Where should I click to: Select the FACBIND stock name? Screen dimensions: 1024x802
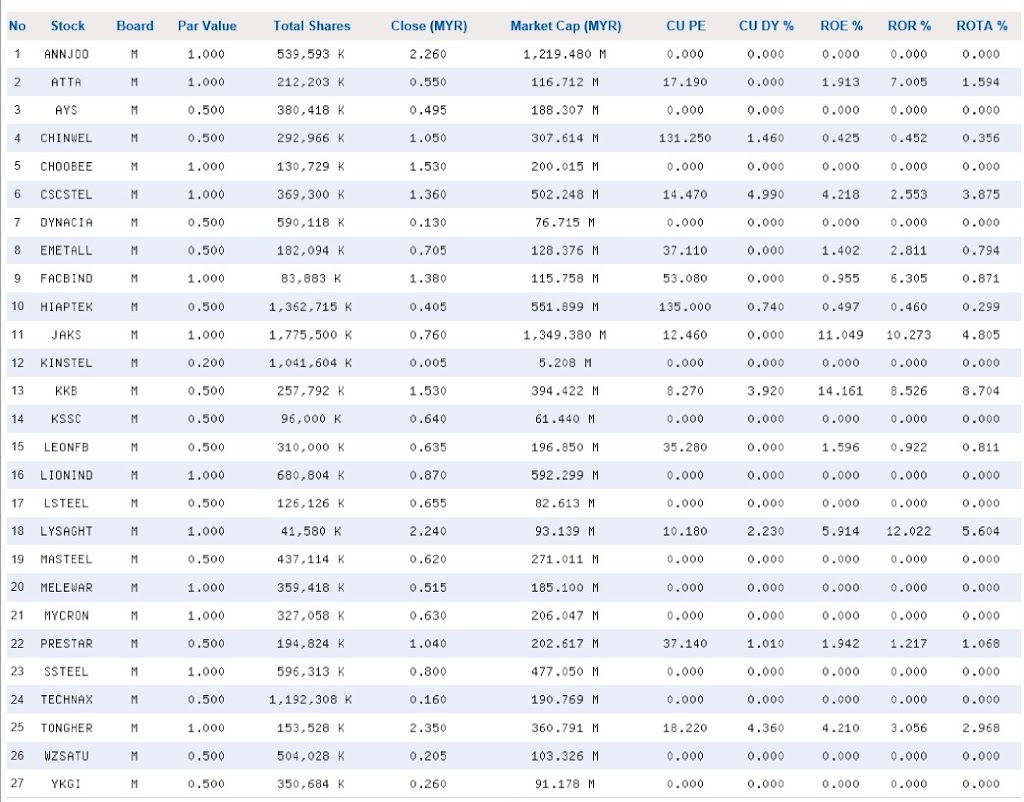pyautogui.click(x=66, y=279)
